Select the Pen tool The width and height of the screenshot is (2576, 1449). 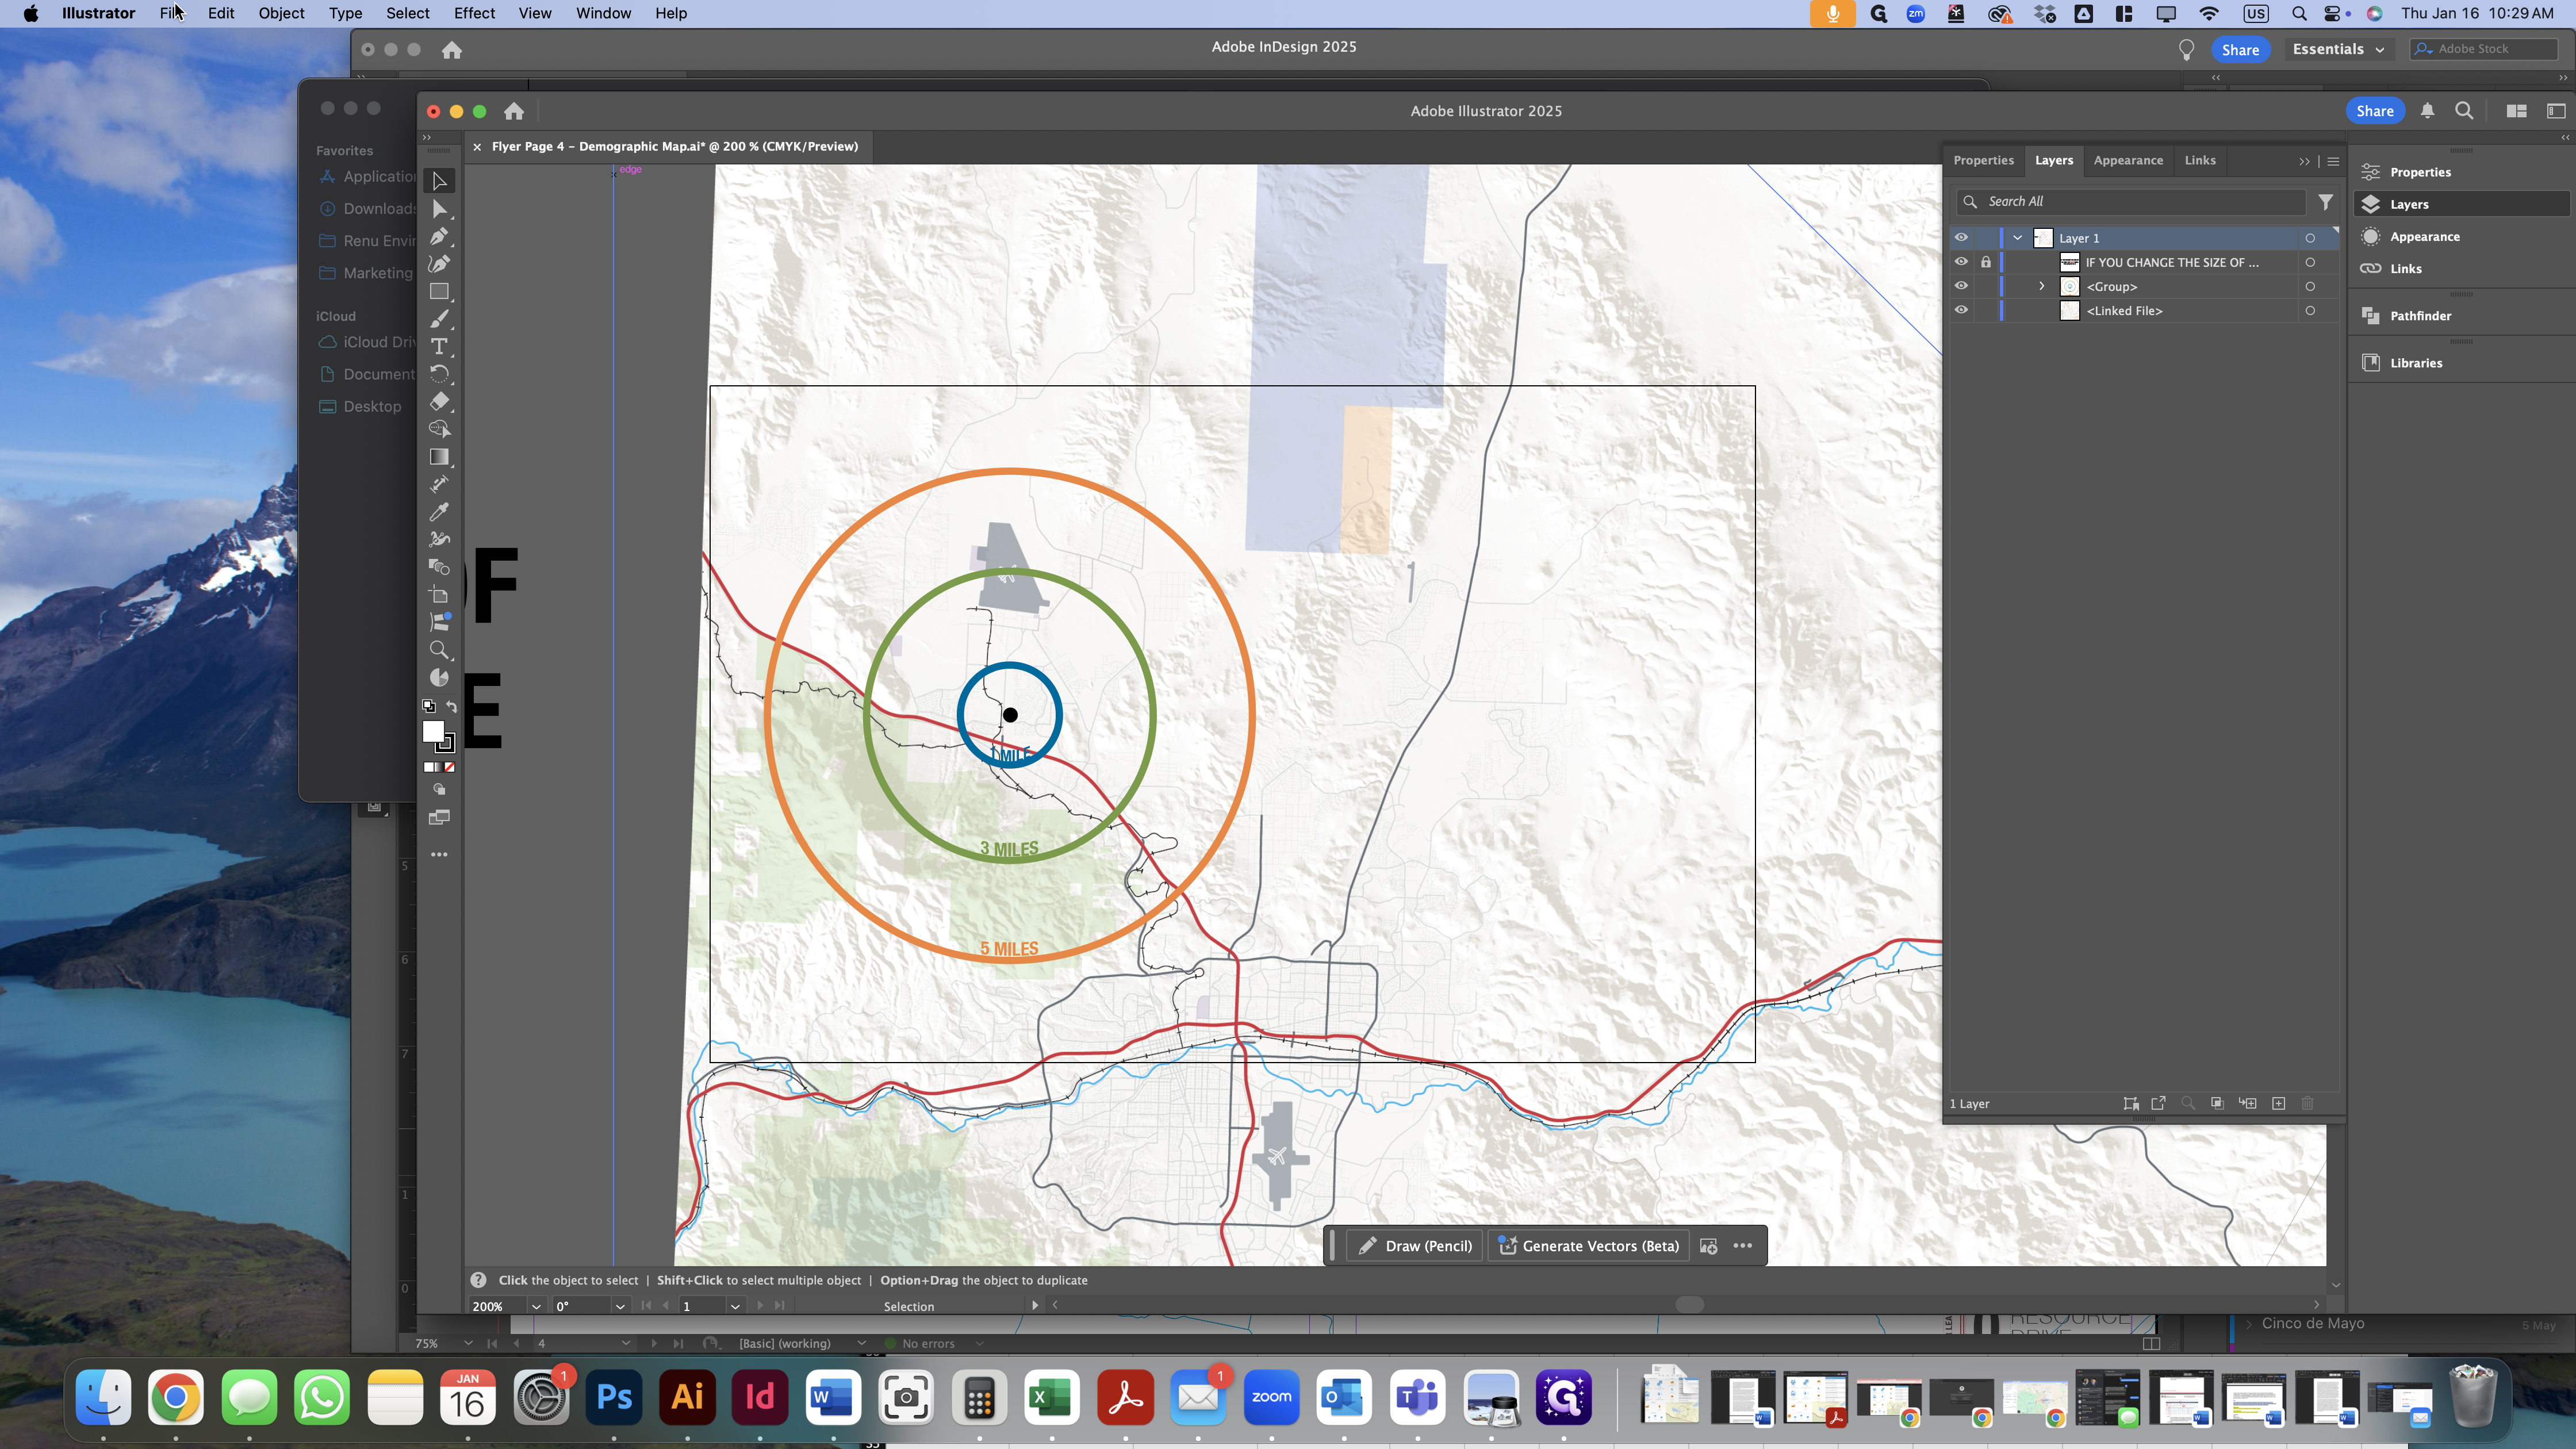[x=439, y=237]
